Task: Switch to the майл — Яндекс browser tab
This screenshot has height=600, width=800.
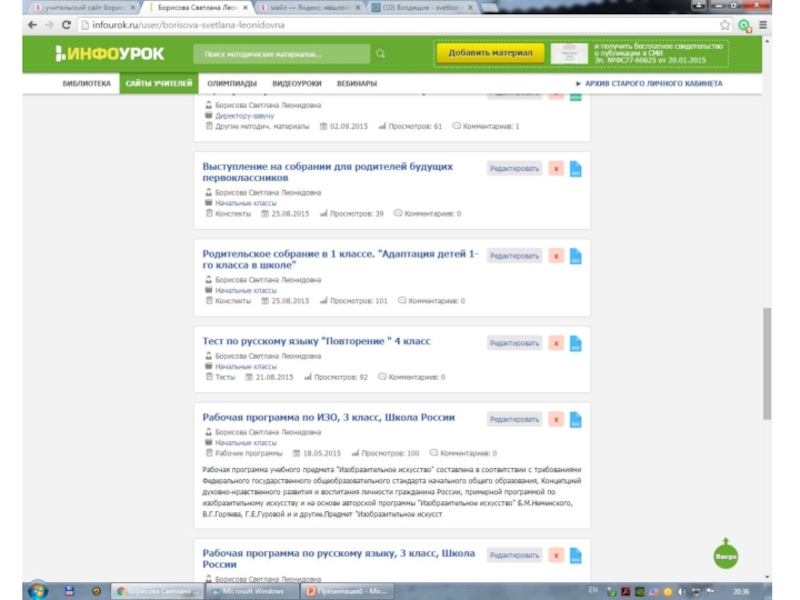Action: pyautogui.click(x=310, y=8)
